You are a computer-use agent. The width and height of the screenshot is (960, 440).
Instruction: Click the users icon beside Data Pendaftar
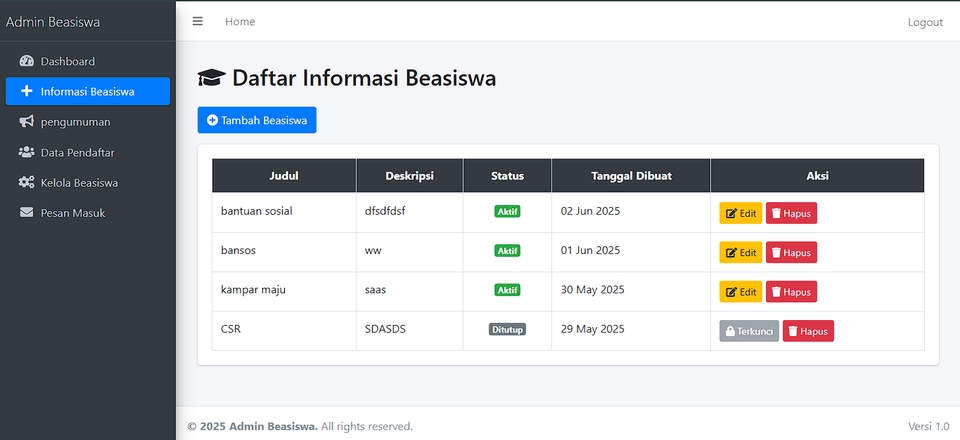(27, 152)
